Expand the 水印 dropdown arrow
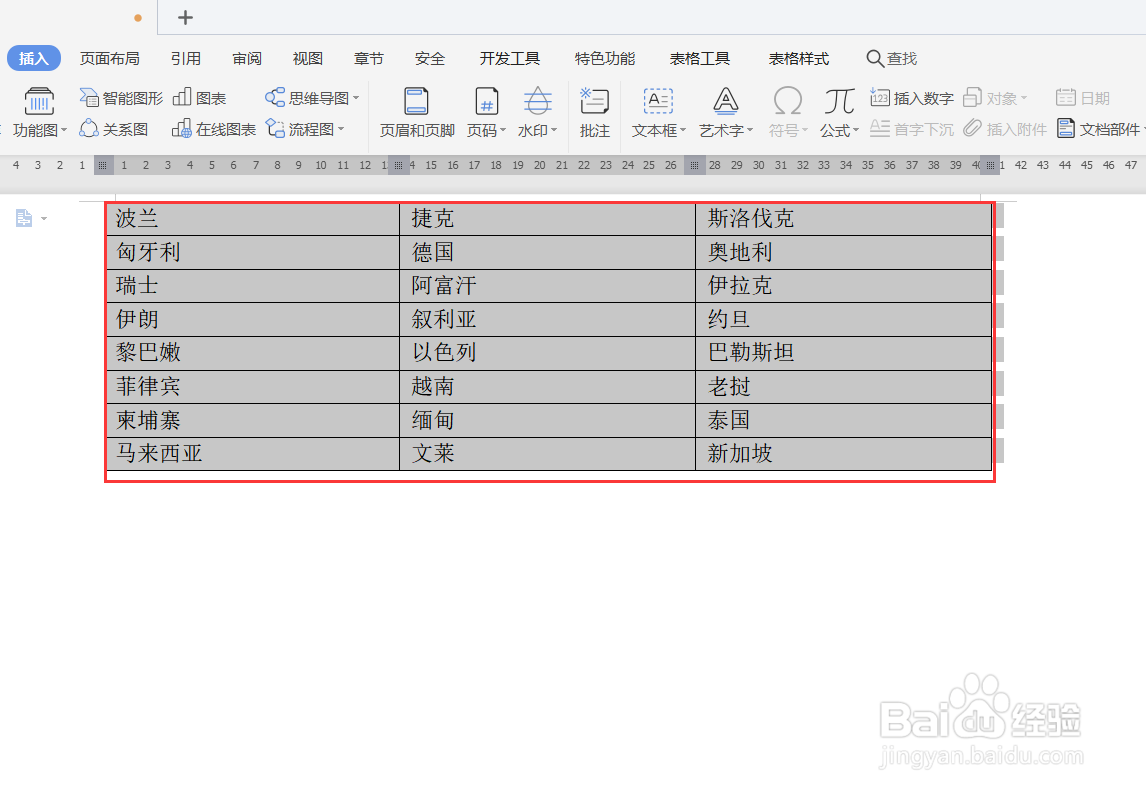 pos(554,130)
